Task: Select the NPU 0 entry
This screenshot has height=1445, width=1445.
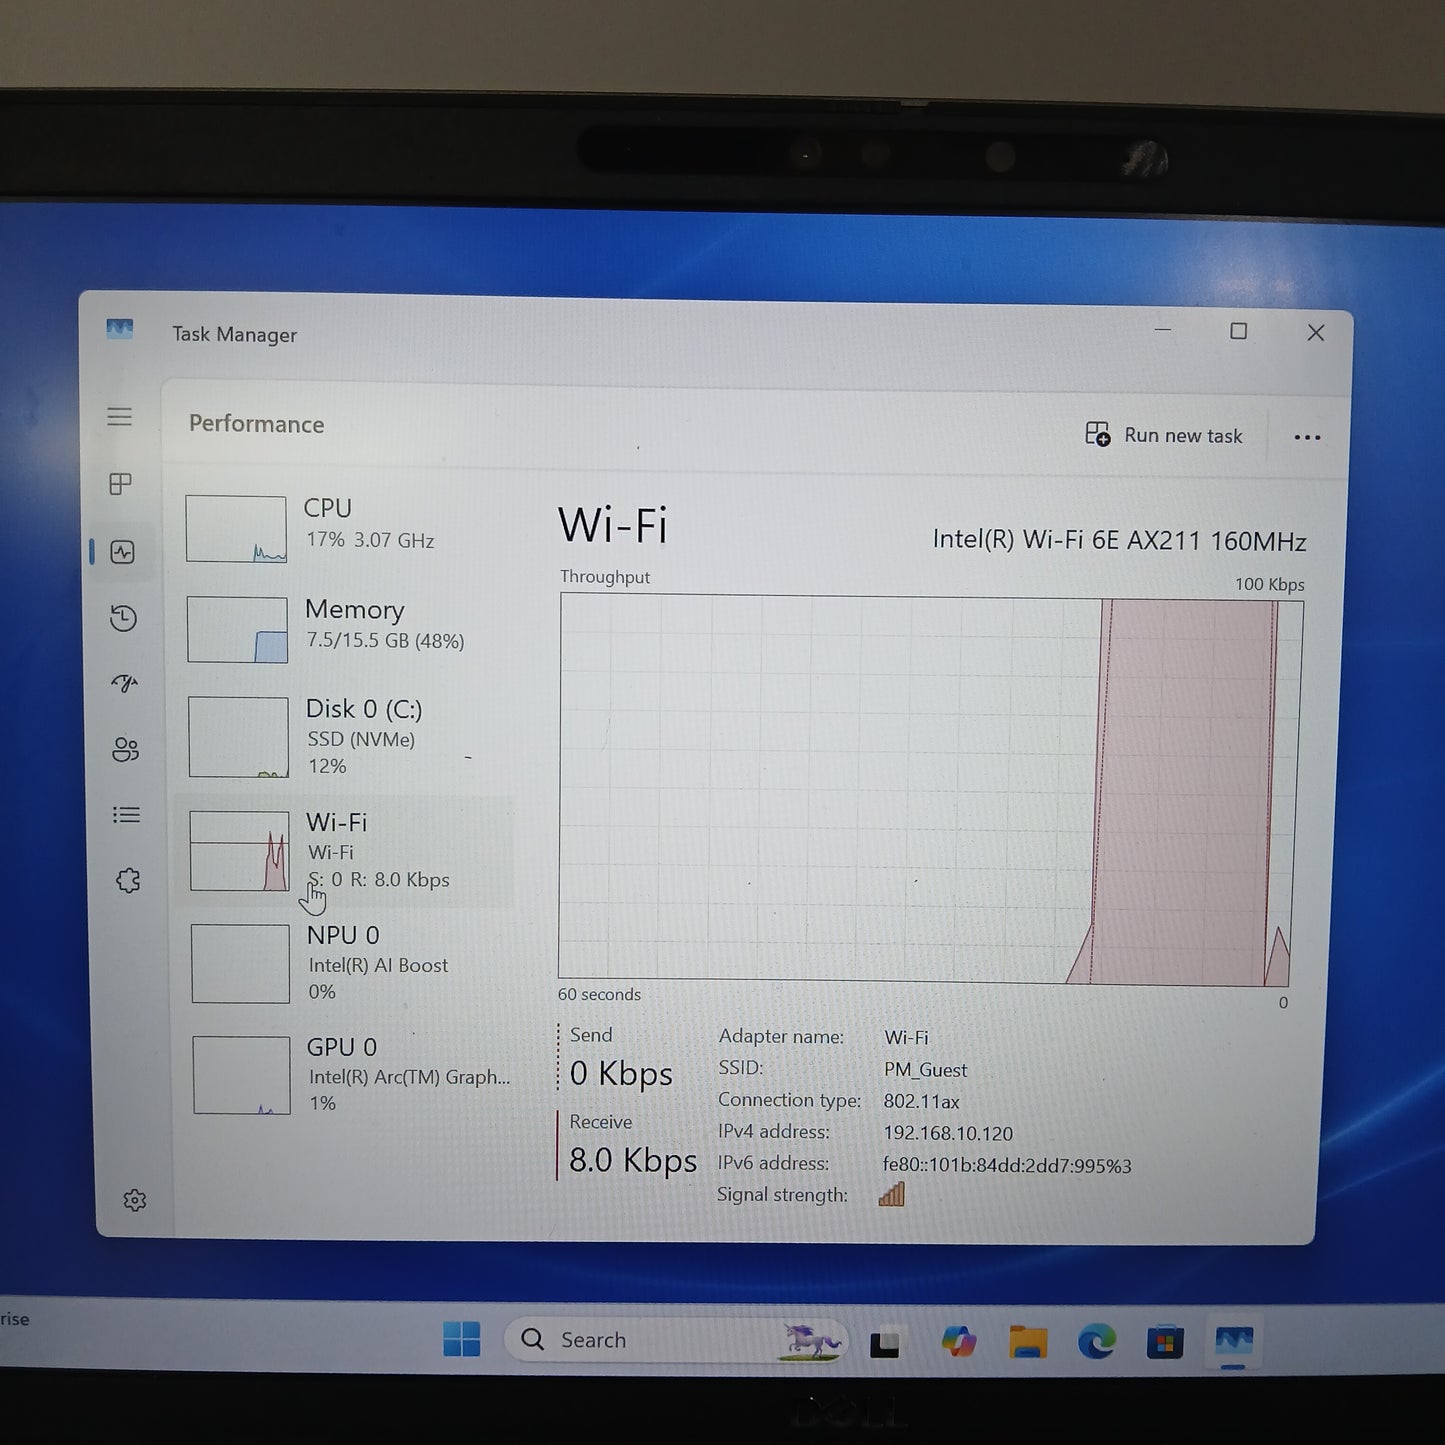Action: [x=348, y=963]
